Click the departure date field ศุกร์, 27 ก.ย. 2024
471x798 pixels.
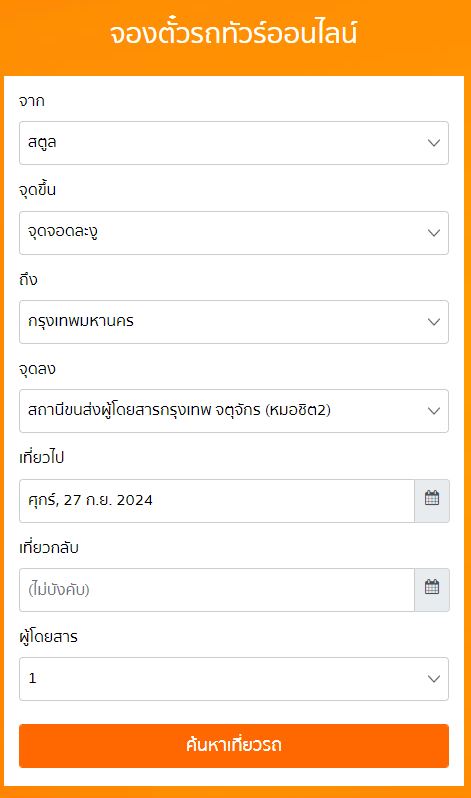216,500
